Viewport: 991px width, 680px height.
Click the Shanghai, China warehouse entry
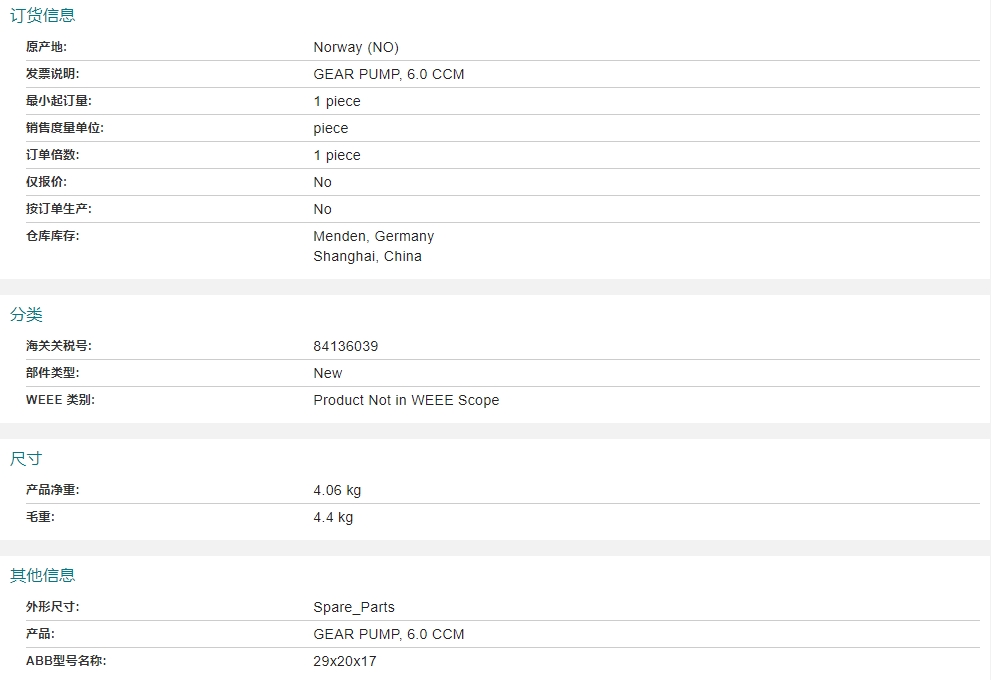tap(367, 256)
